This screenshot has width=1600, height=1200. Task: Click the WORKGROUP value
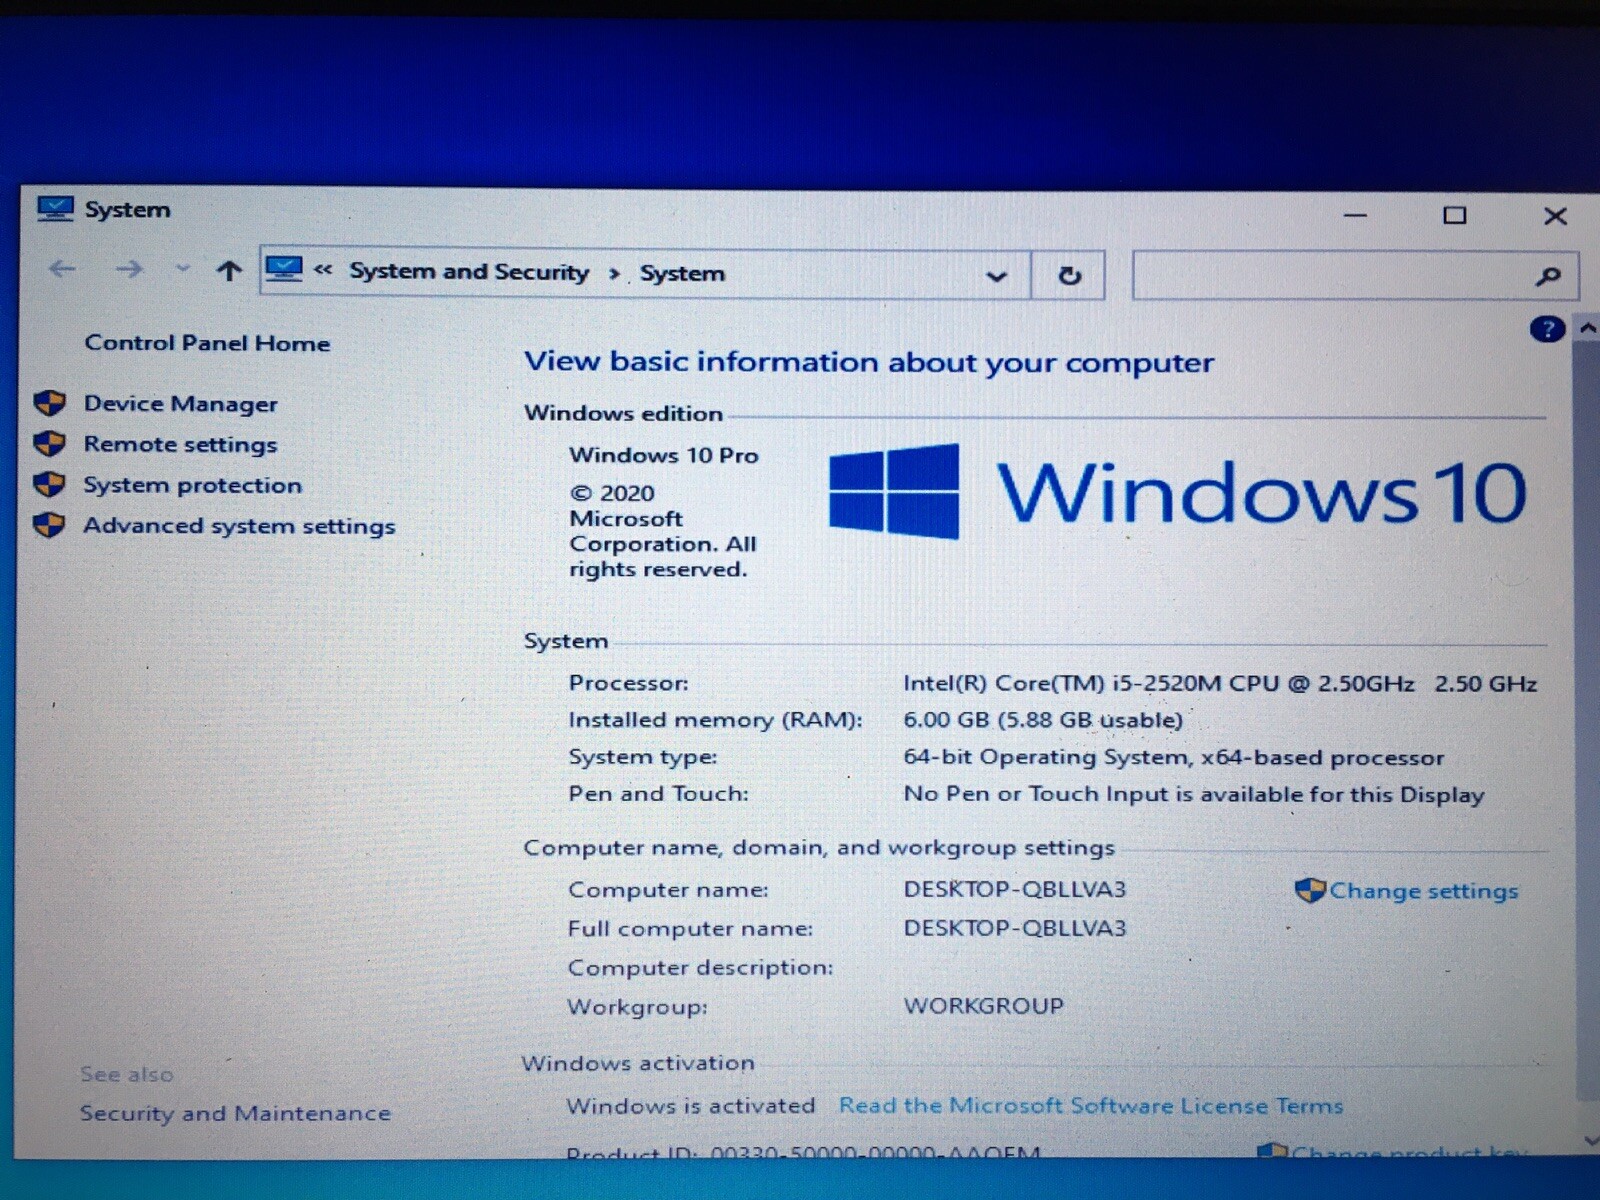(984, 1006)
